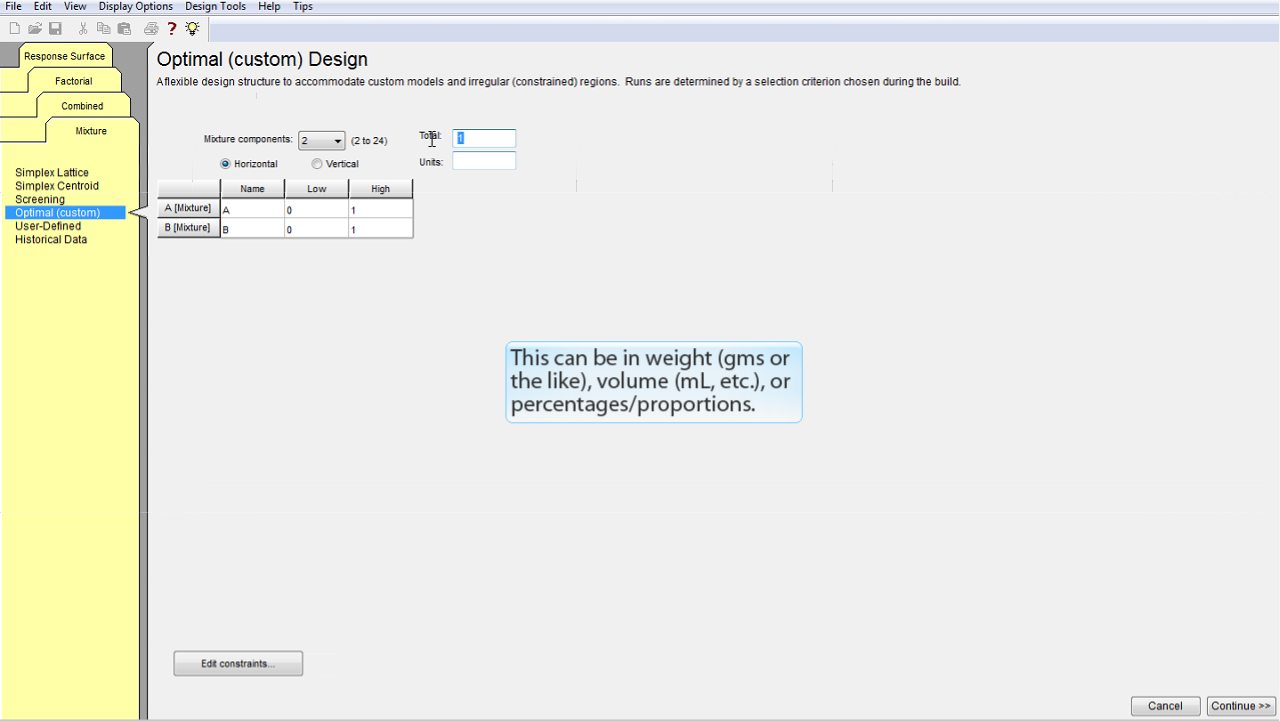Select Simplex Lattice design
The height and width of the screenshot is (721, 1280).
click(x=52, y=173)
